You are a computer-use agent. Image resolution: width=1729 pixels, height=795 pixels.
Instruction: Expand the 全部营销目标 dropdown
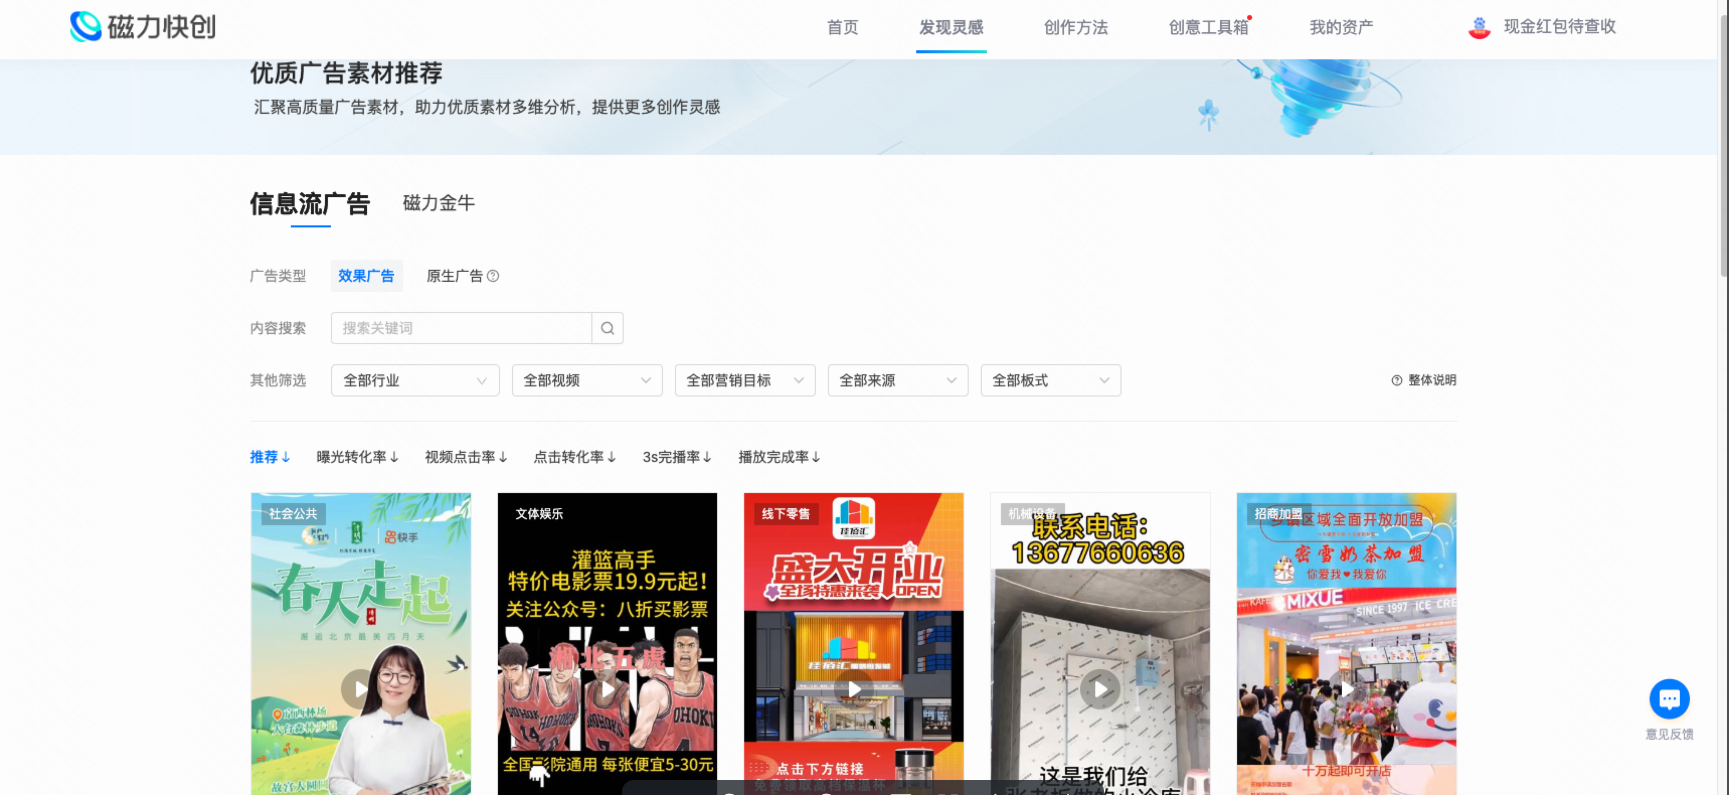click(745, 380)
